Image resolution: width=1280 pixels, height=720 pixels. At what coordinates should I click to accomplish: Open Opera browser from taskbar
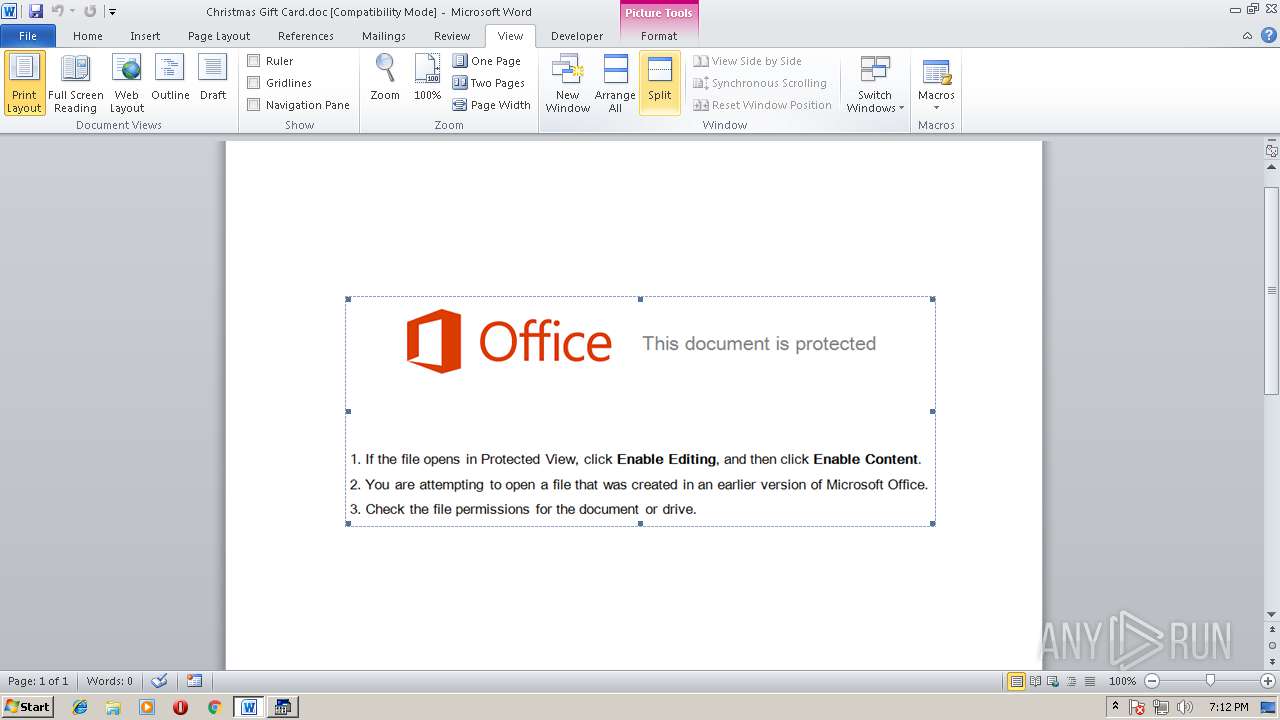(x=180, y=707)
